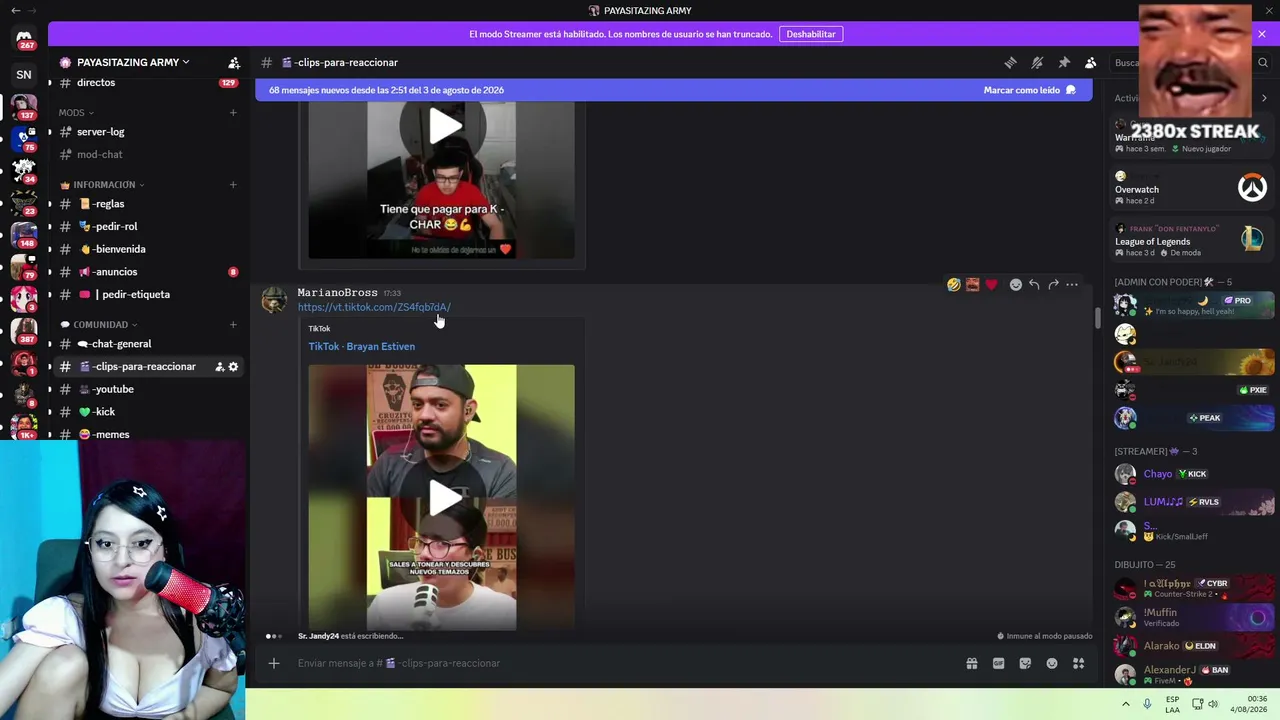This screenshot has width=1280, height=720.
Task: Play the Brayan Estiven TikTok video
Action: click(x=446, y=497)
